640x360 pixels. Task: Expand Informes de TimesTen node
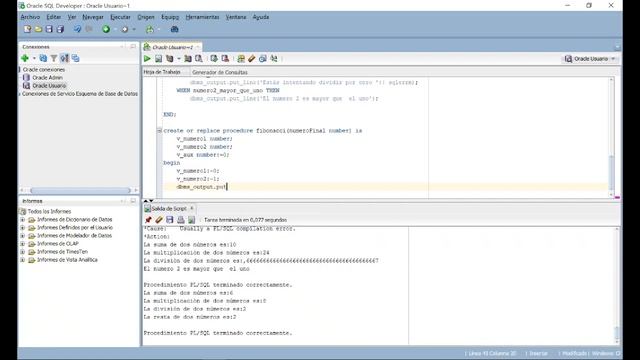[22, 252]
